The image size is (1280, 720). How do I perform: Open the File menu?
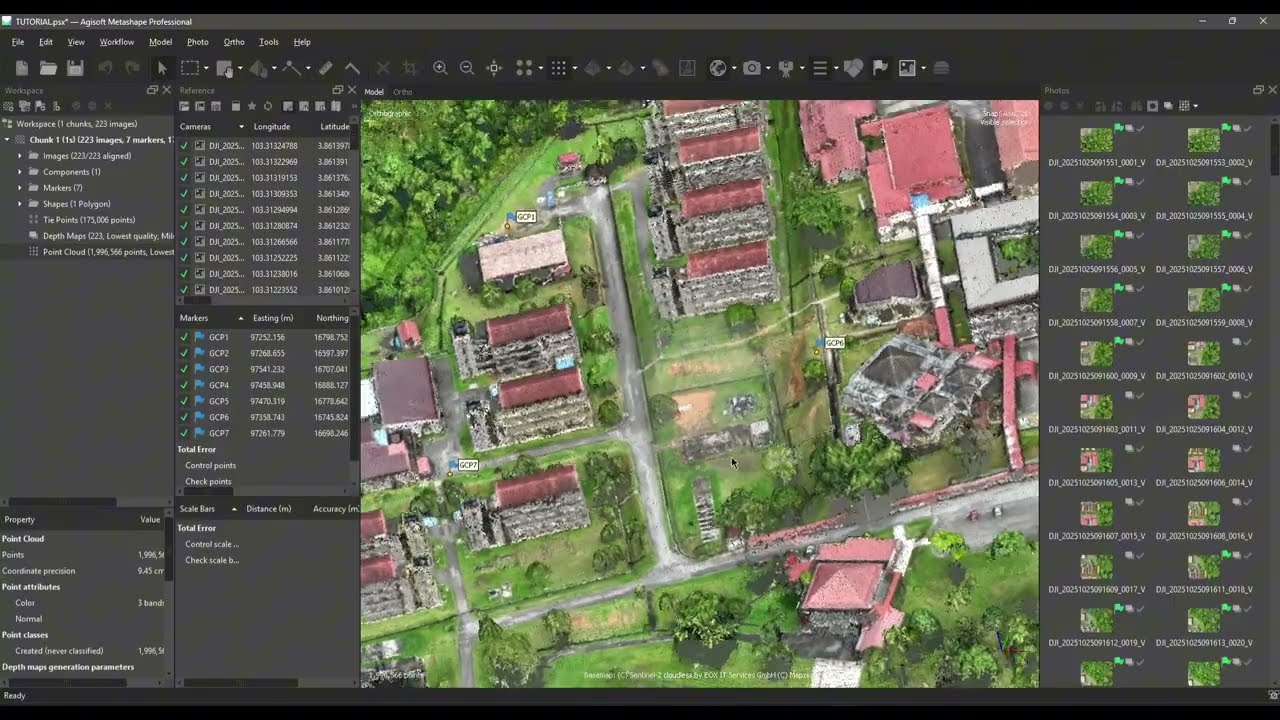(18, 42)
